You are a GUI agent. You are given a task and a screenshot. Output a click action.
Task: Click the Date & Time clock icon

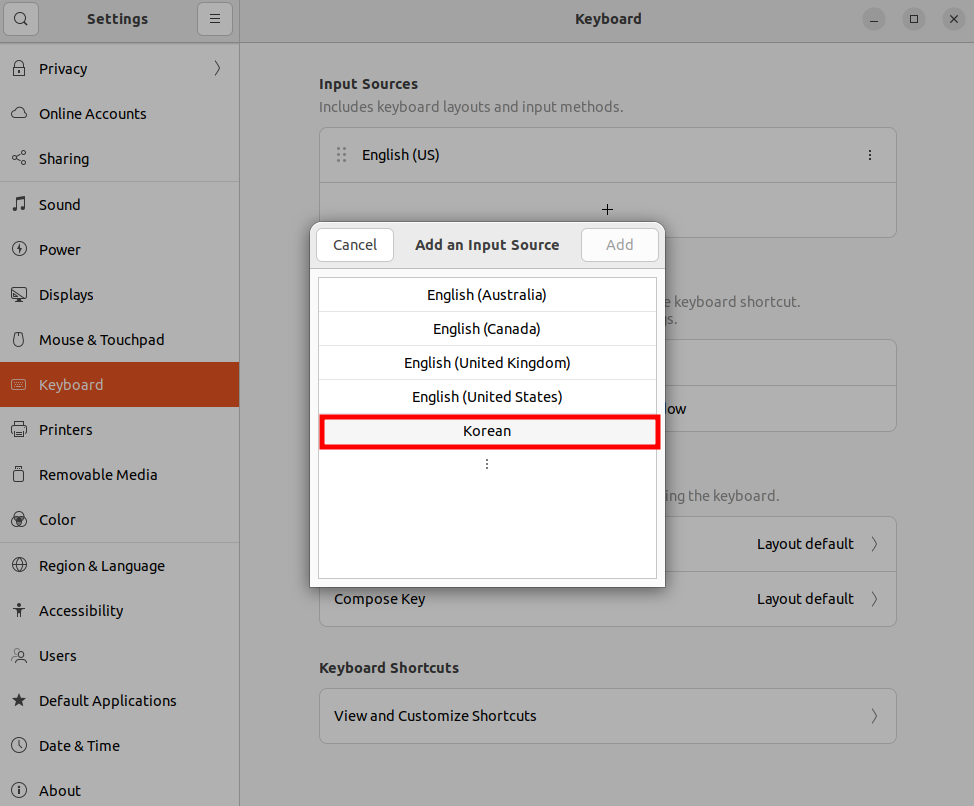pyautogui.click(x=19, y=745)
